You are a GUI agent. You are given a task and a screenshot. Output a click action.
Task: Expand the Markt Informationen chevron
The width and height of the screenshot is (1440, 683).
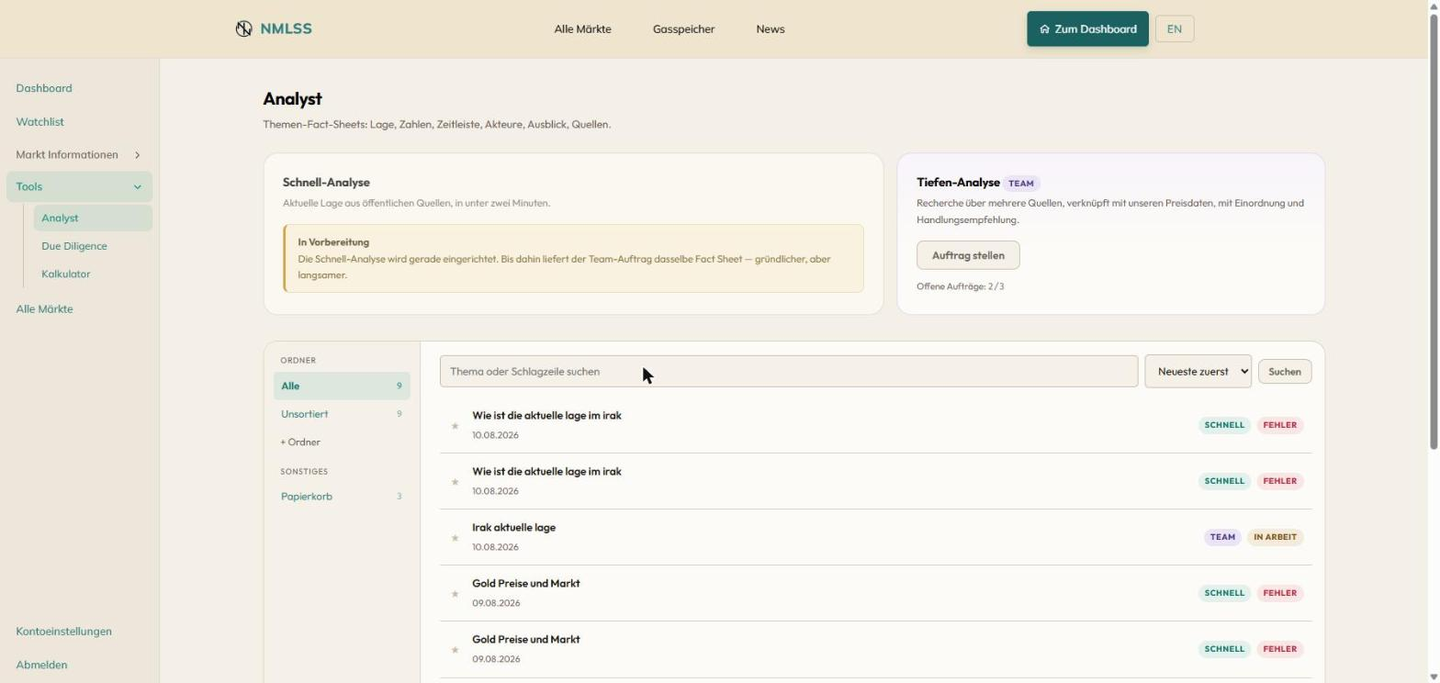[137, 155]
